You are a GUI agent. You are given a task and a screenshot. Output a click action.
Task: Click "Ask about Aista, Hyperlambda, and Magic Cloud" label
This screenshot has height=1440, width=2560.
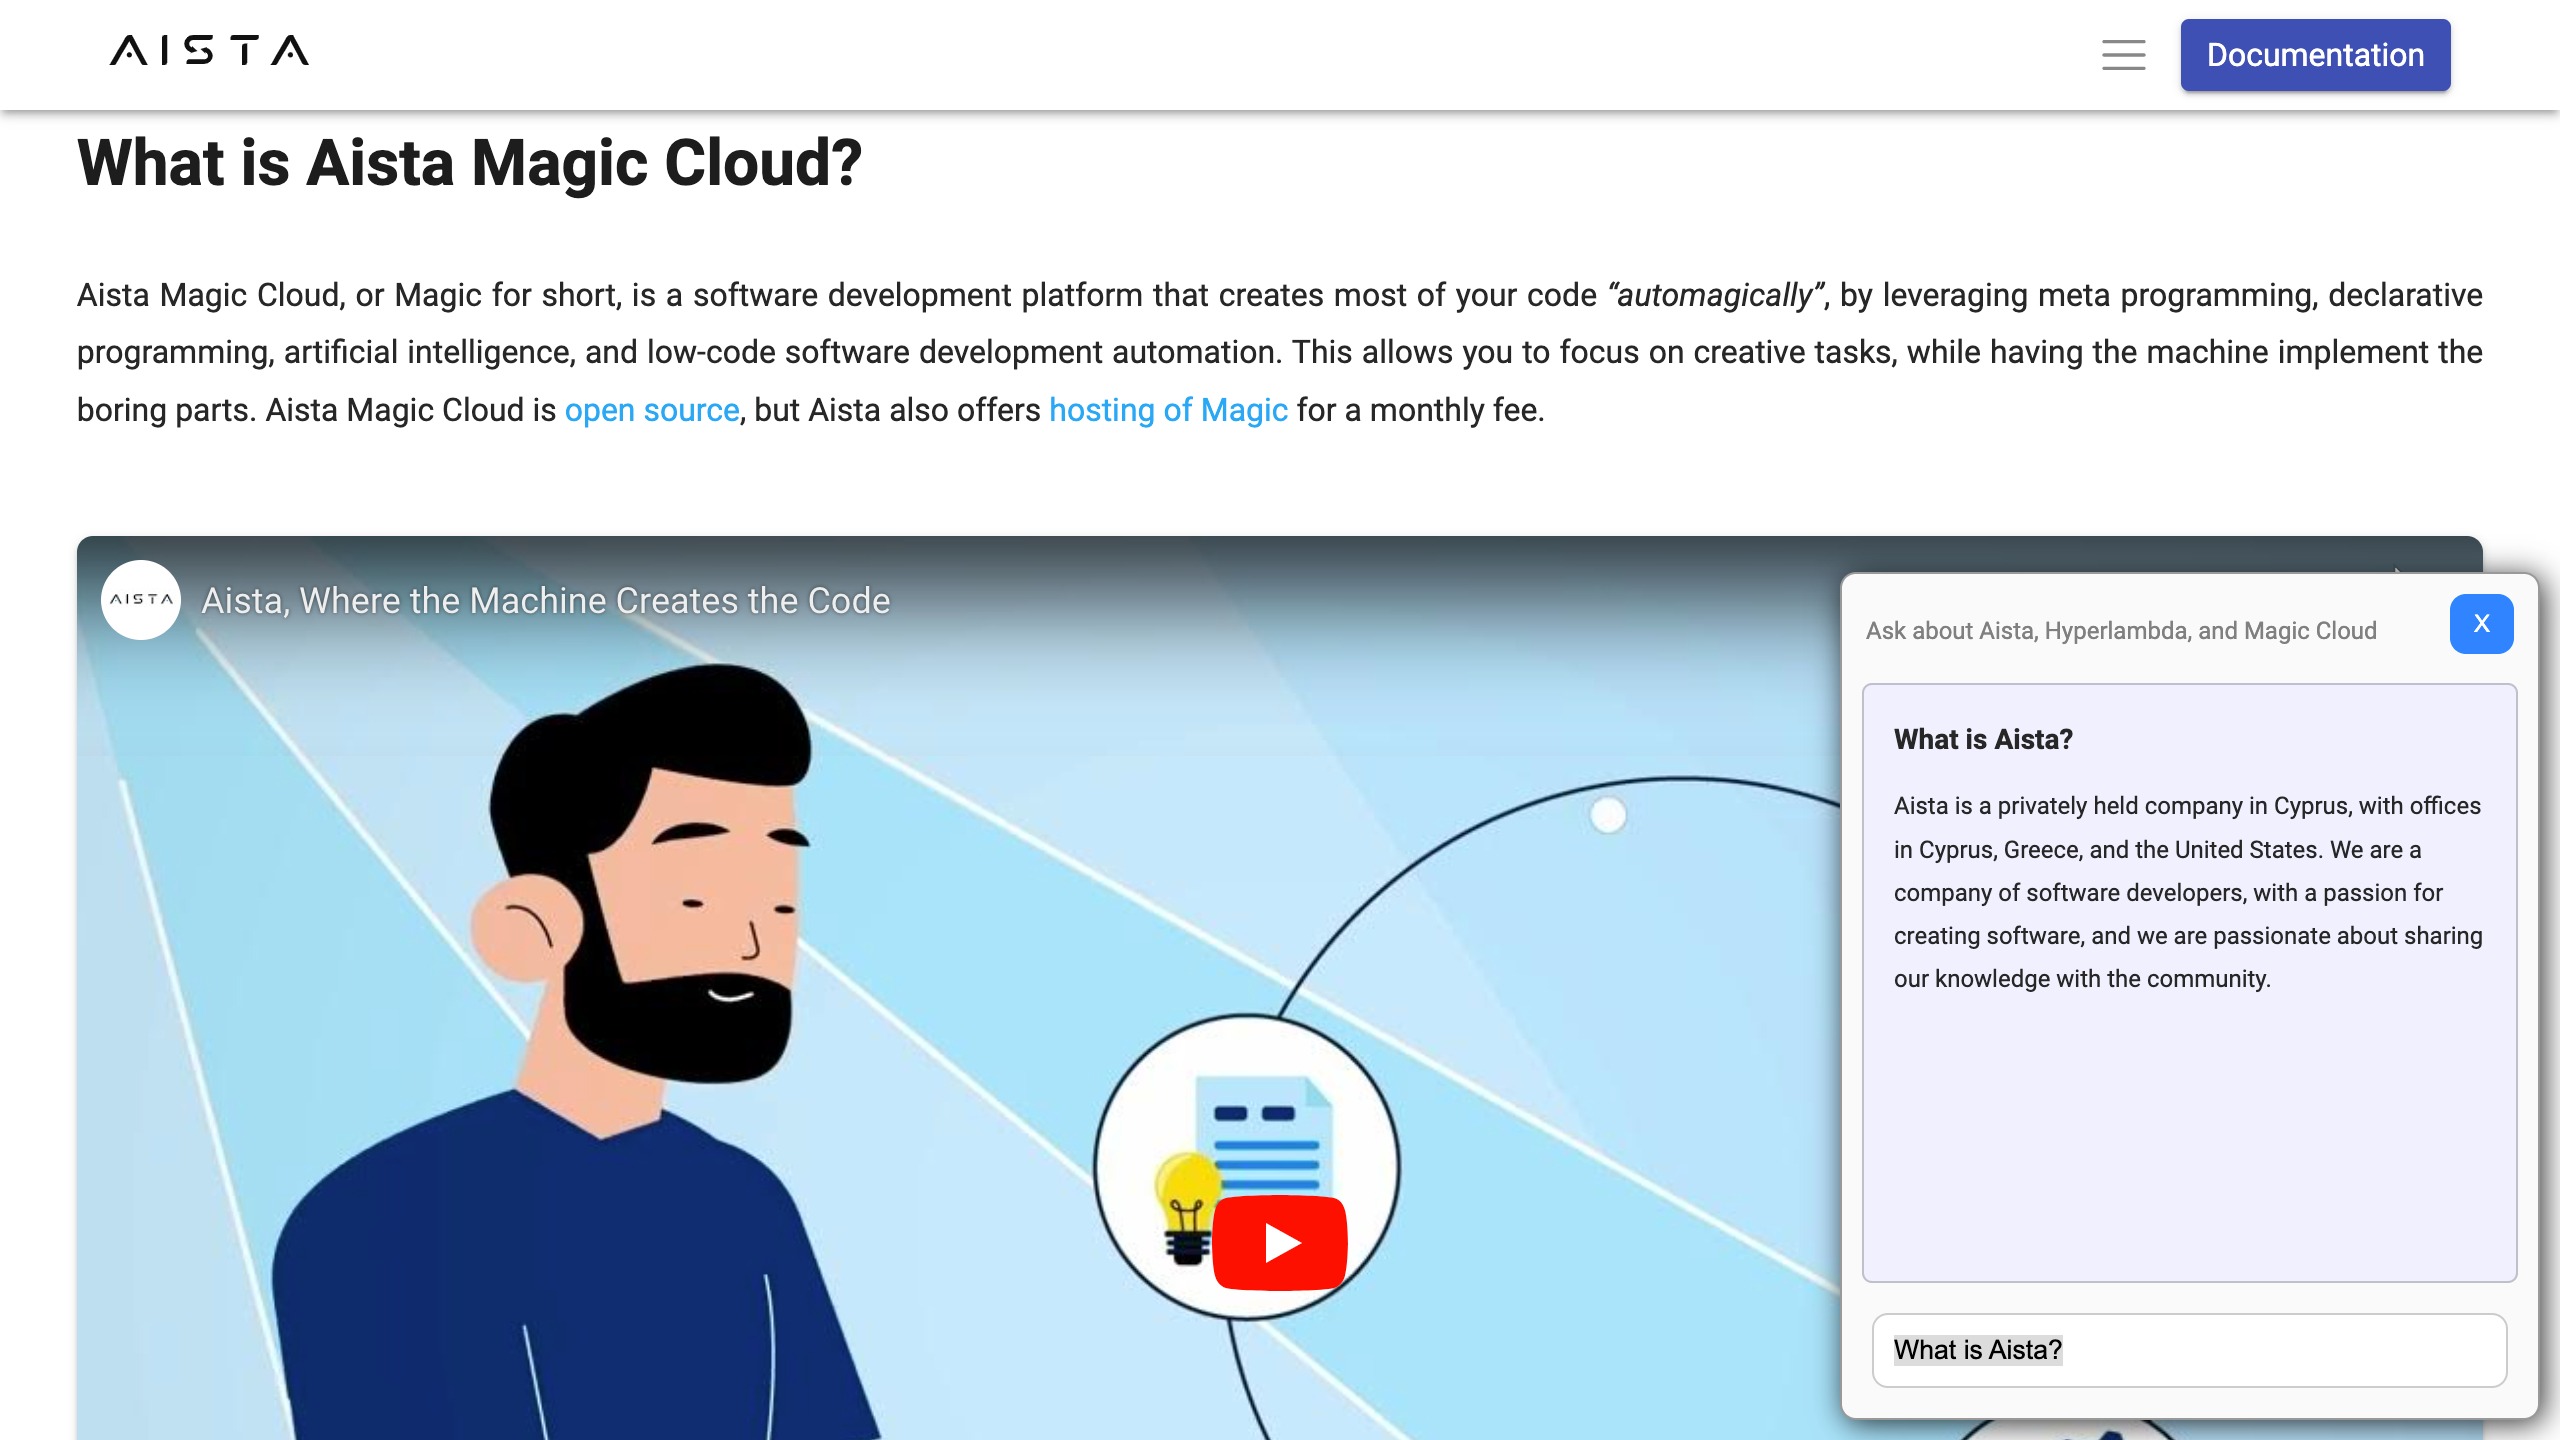(x=2121, y=631)
